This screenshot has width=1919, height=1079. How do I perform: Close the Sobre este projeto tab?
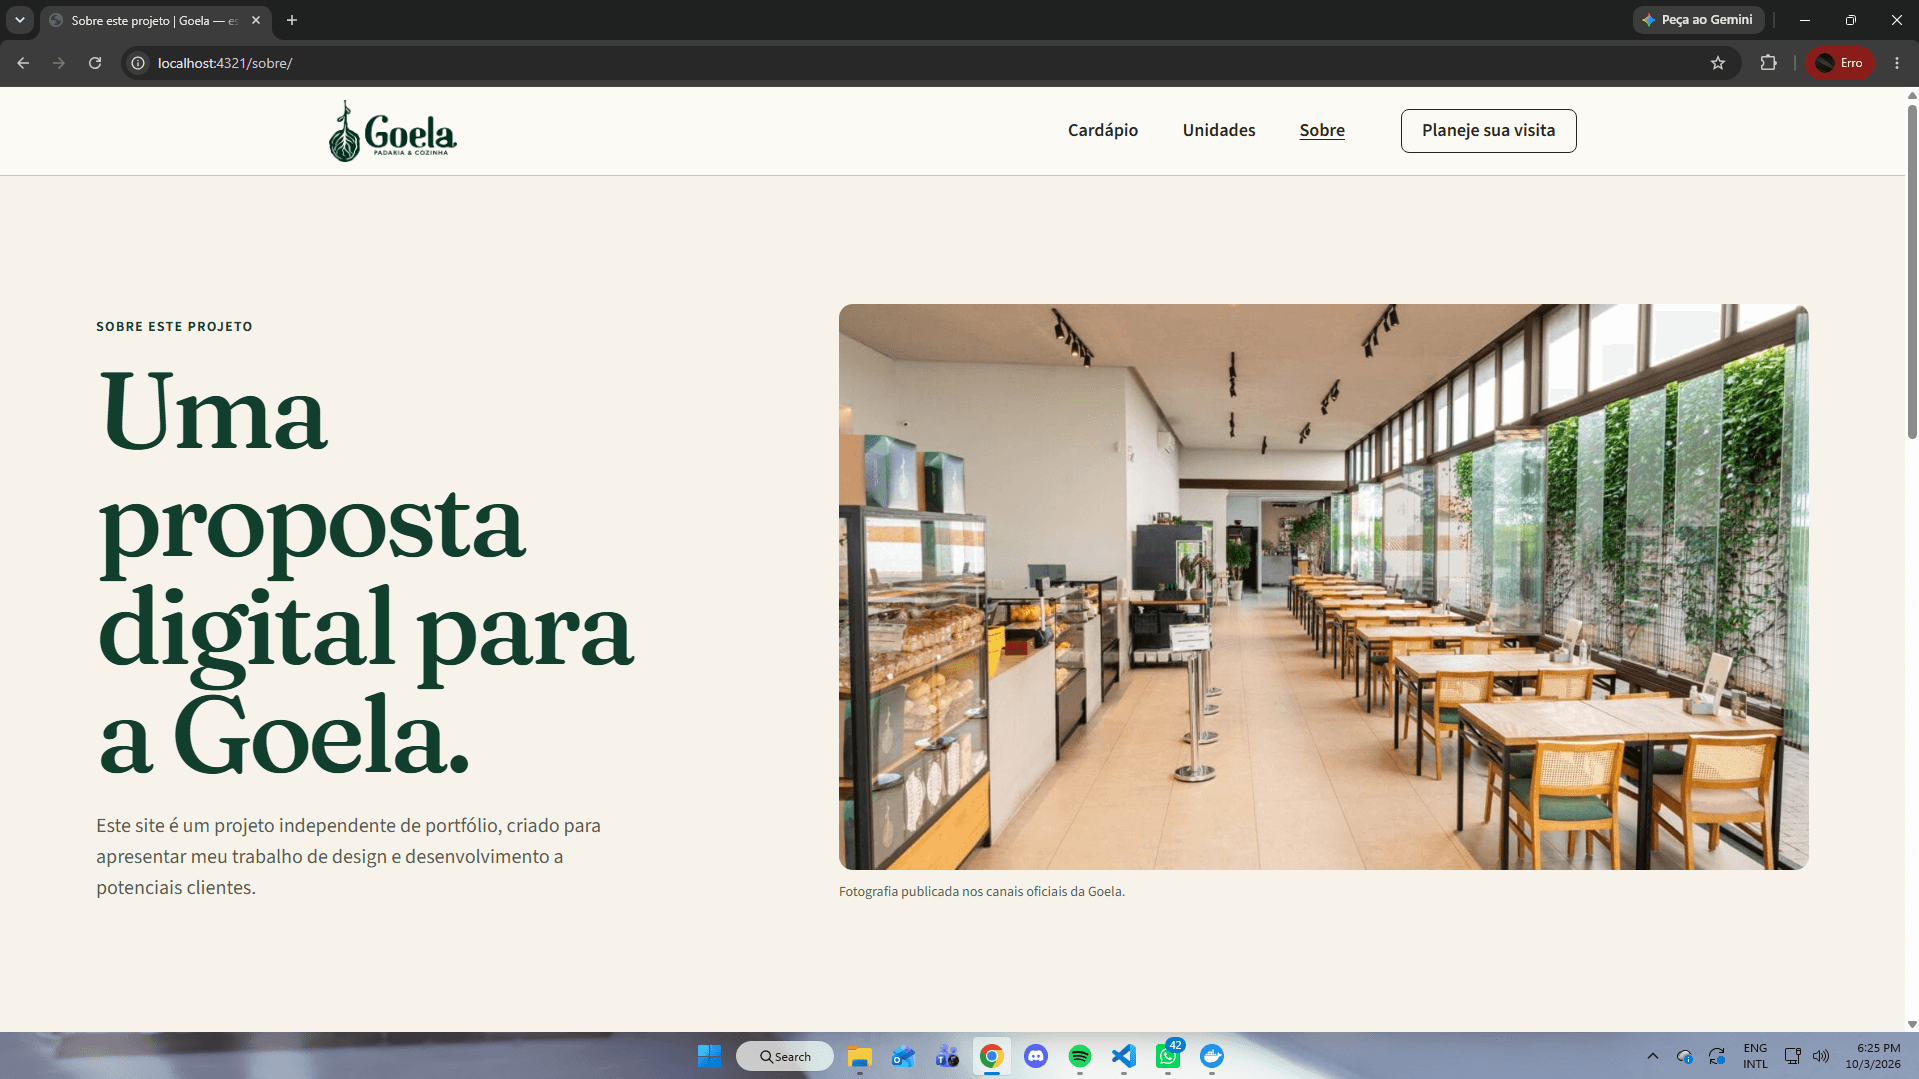coord(256,20)
